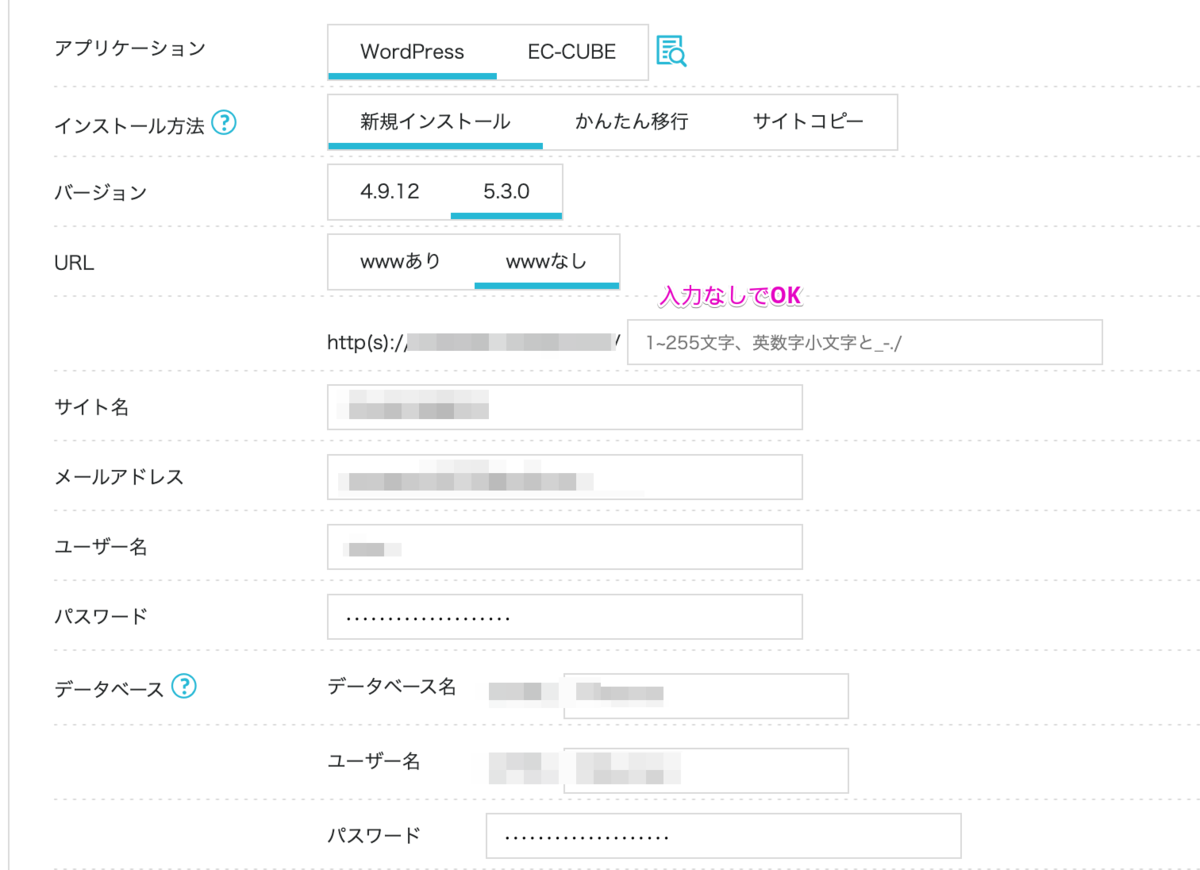Viewport: 1200px width, 870px height.
Task: Click the メールアドレス label text
Action: click(x=119, y=477)
